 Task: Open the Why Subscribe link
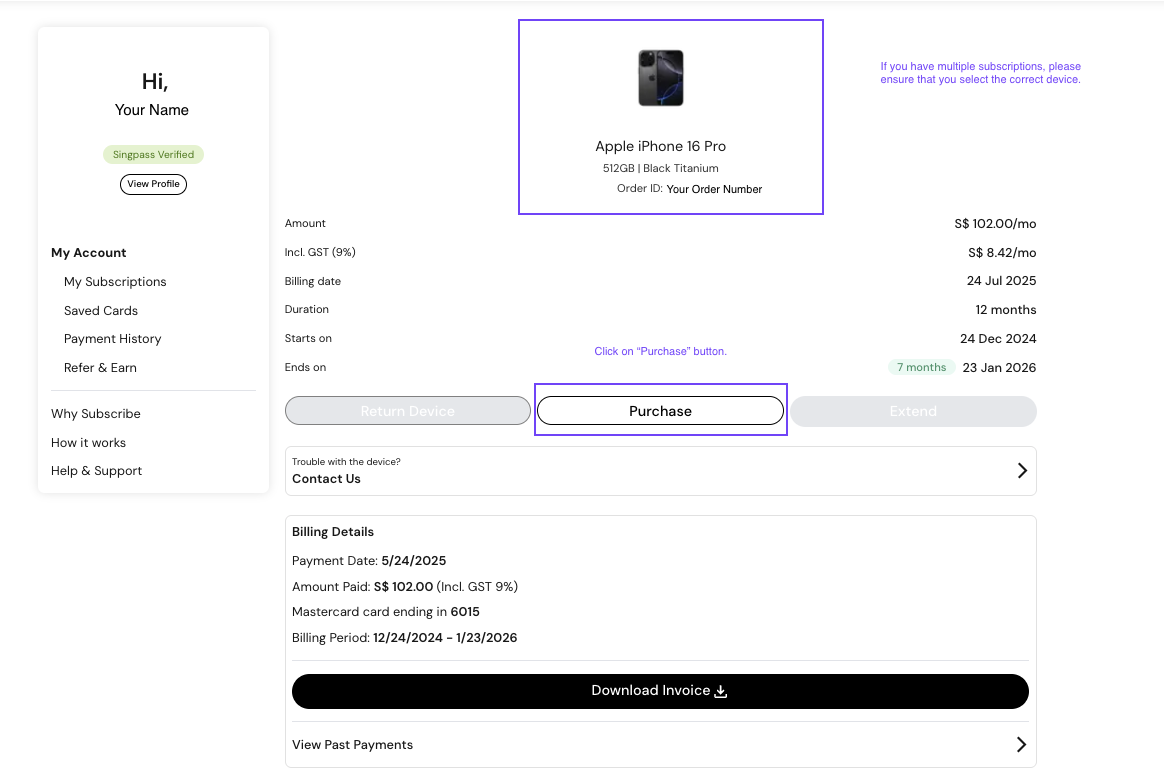click(96, 414)
